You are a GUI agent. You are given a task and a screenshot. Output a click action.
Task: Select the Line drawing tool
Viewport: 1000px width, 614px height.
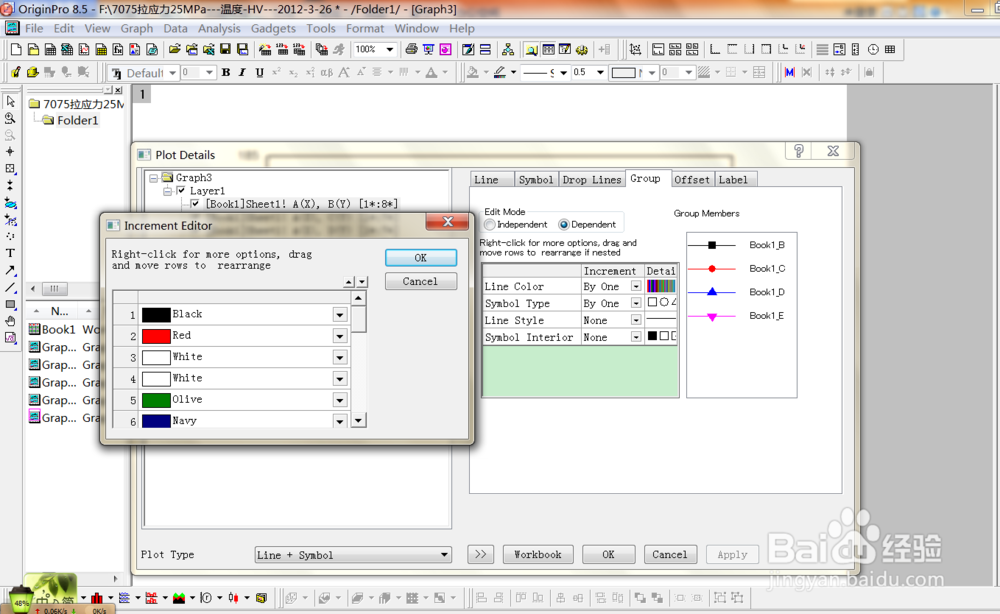pyautogui.click(x=10, y=287)
